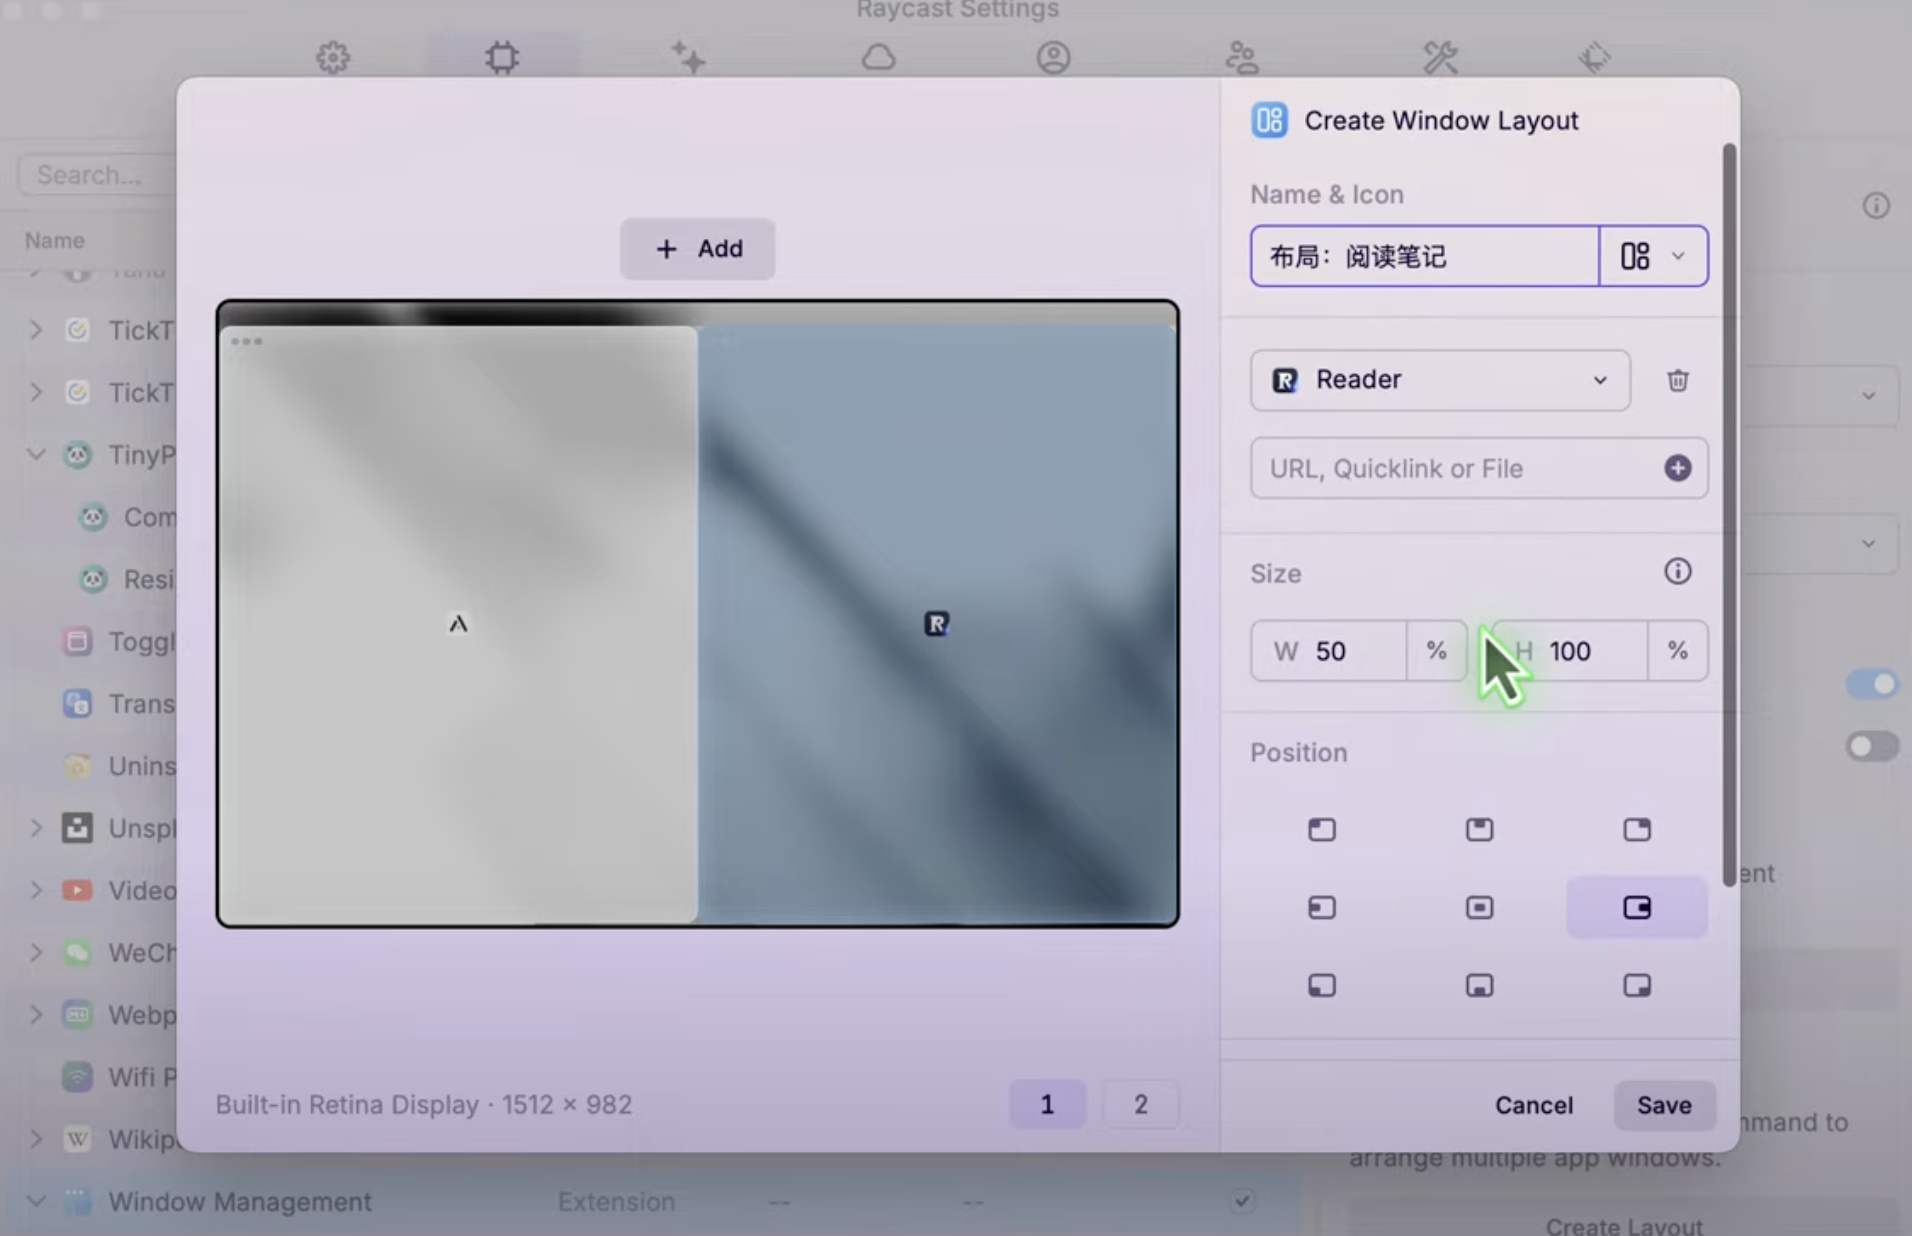This screenshot has width=1912, height=1236.
Task: Click the layout name text field
Action: pyautogui.click(x=1423, y=257)
